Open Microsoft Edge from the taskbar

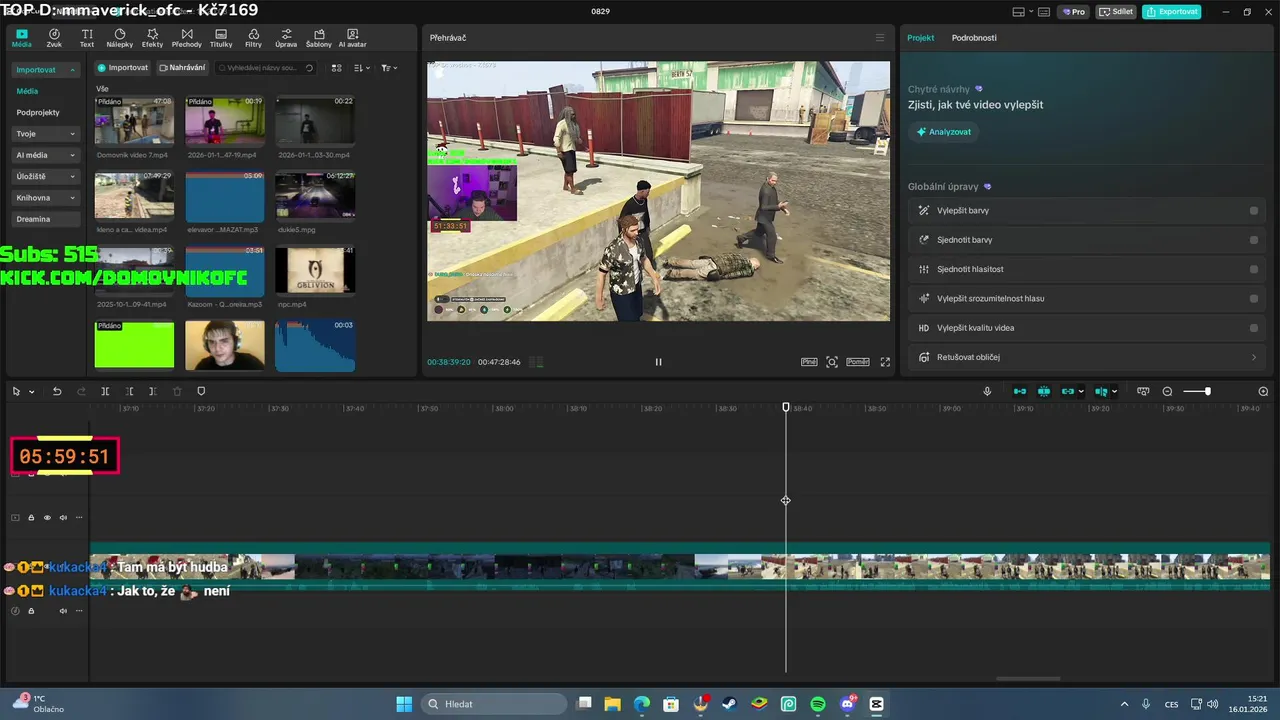[x=642, y=704]
